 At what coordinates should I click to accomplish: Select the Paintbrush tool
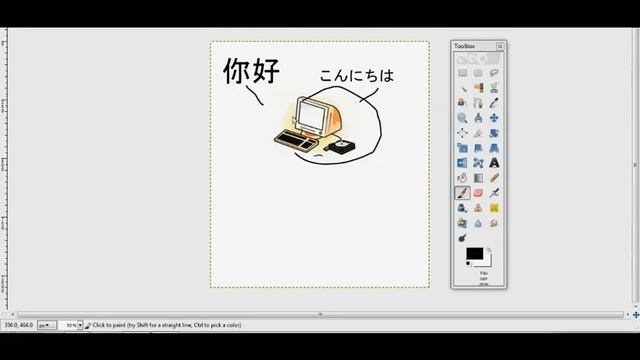tap(462, 193)
